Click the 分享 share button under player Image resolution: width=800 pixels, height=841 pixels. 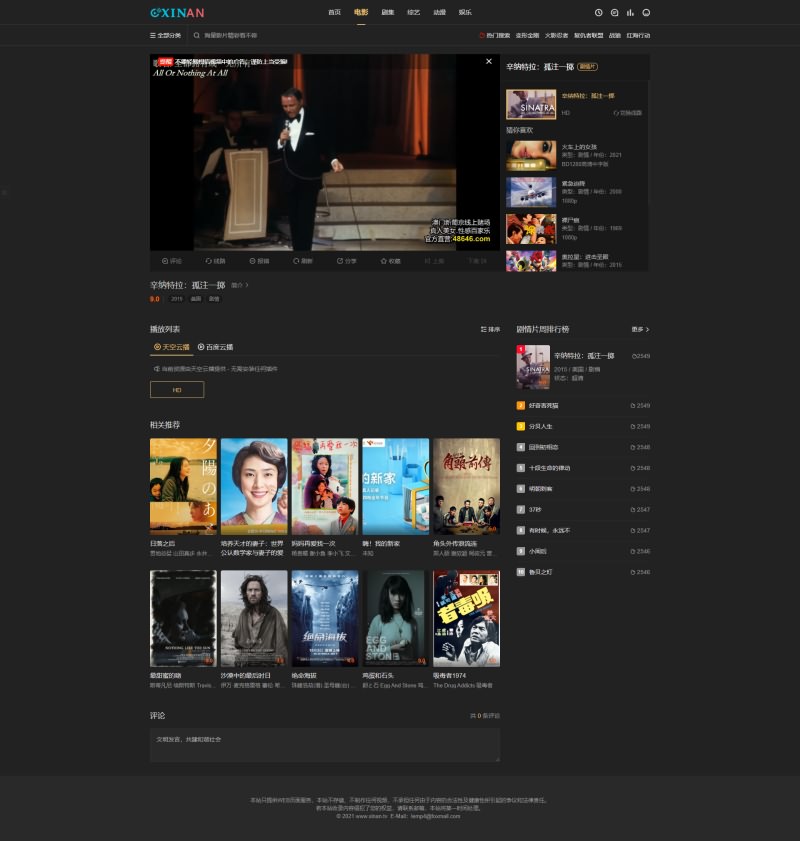[x=346, y=261]
